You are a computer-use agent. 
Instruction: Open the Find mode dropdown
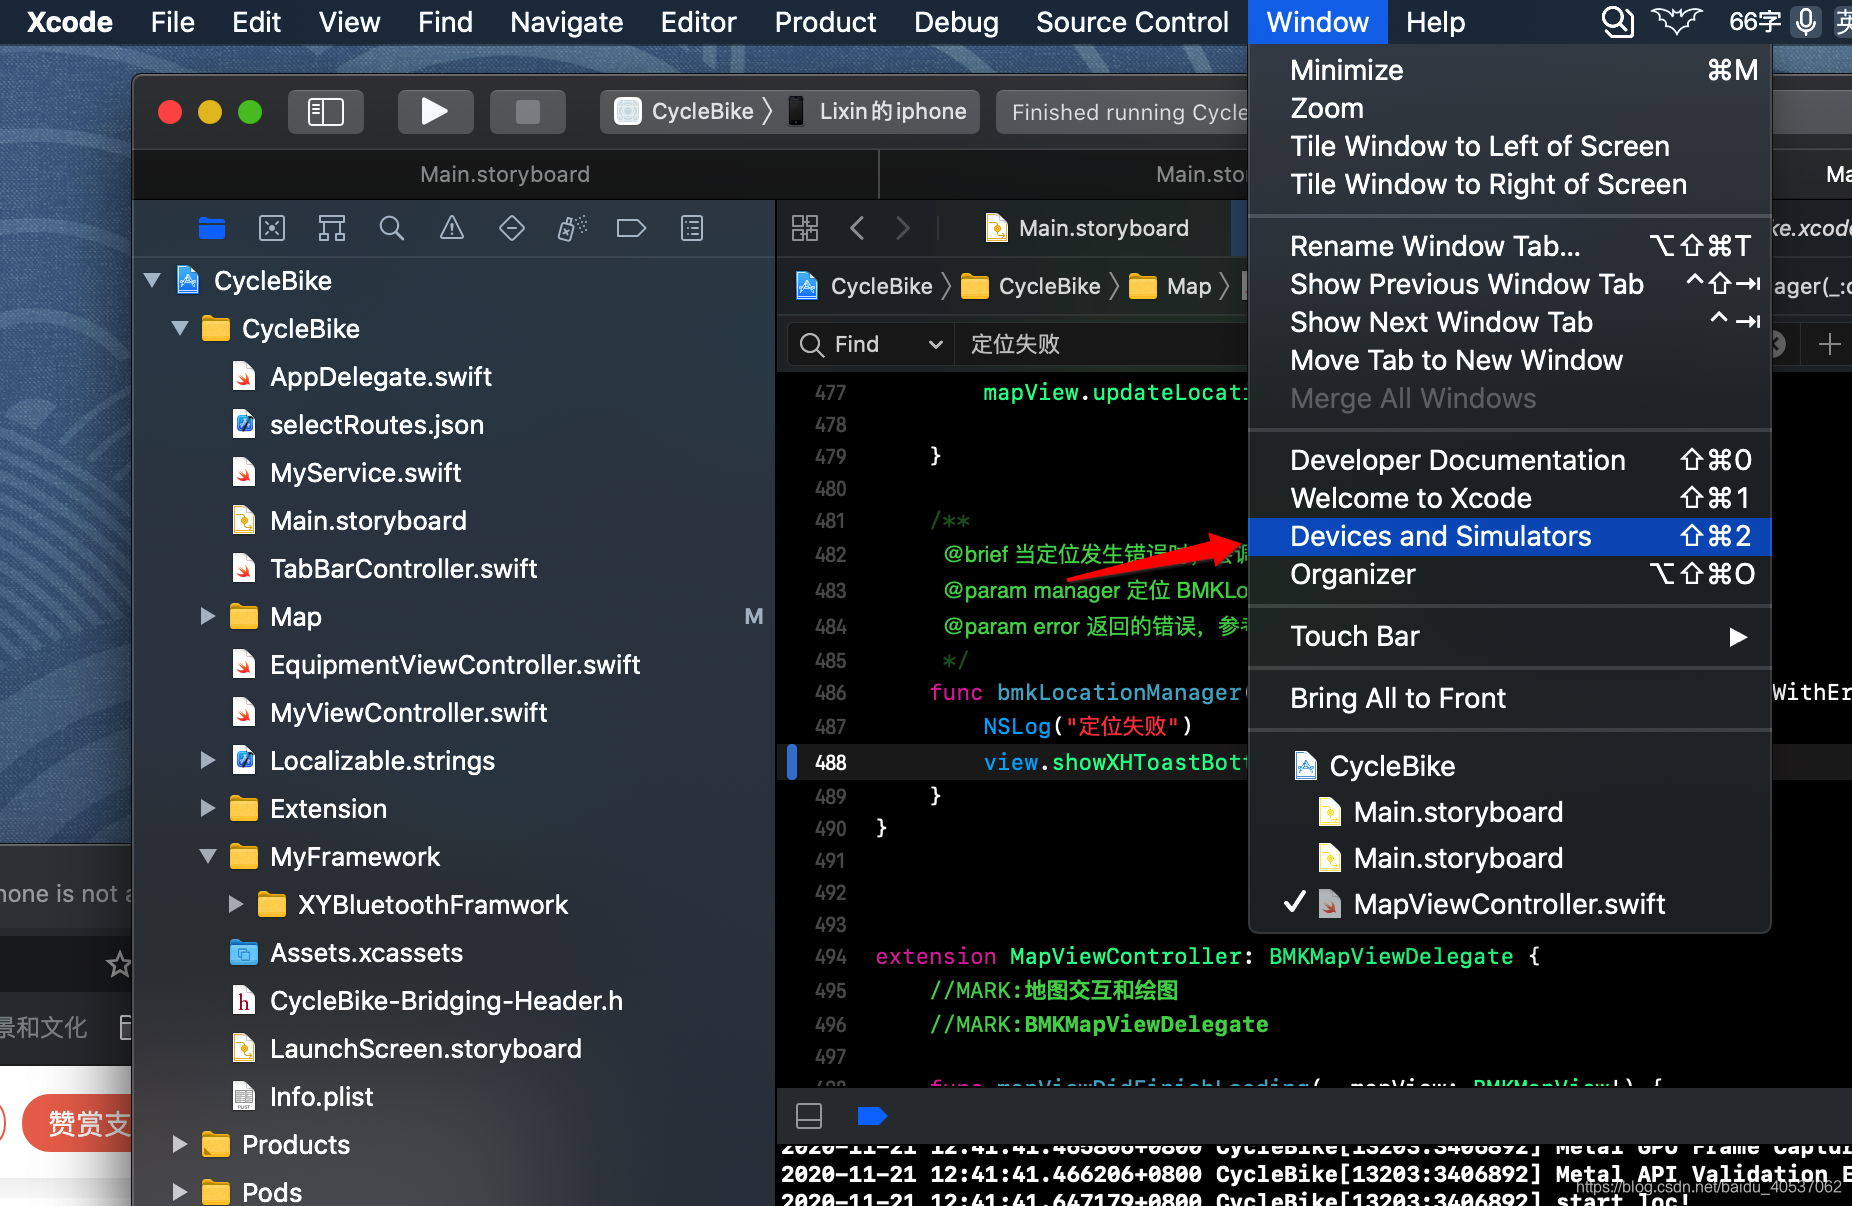click(871, 344)
